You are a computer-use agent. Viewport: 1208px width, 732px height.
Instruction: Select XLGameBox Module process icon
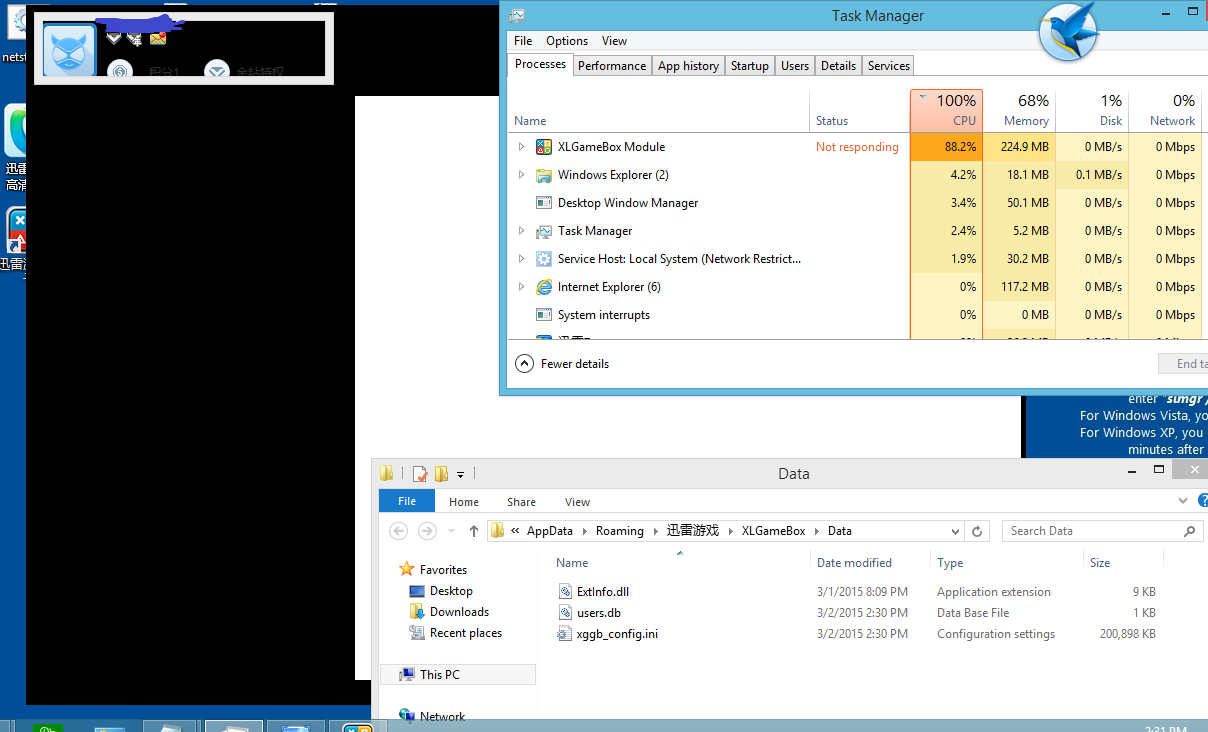click(x=544, y=147)
